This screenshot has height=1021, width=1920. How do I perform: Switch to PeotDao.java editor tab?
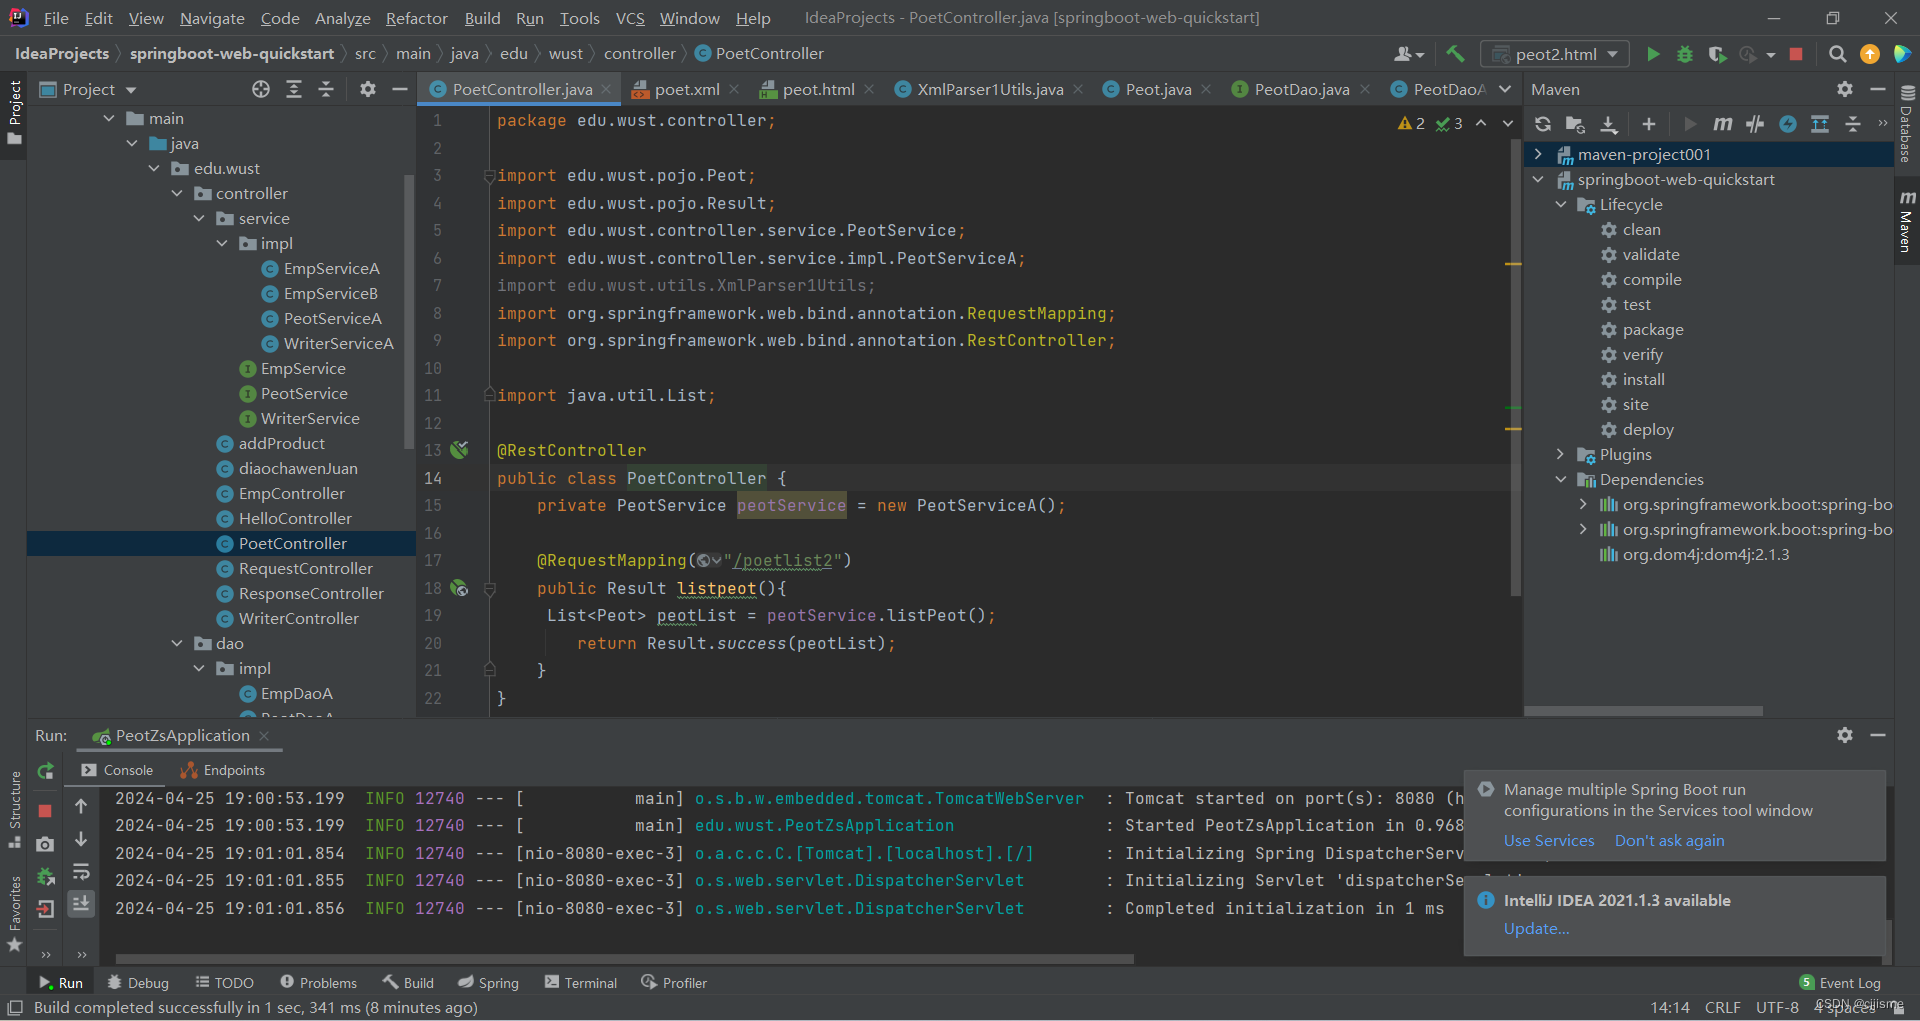pos(1301,89)
